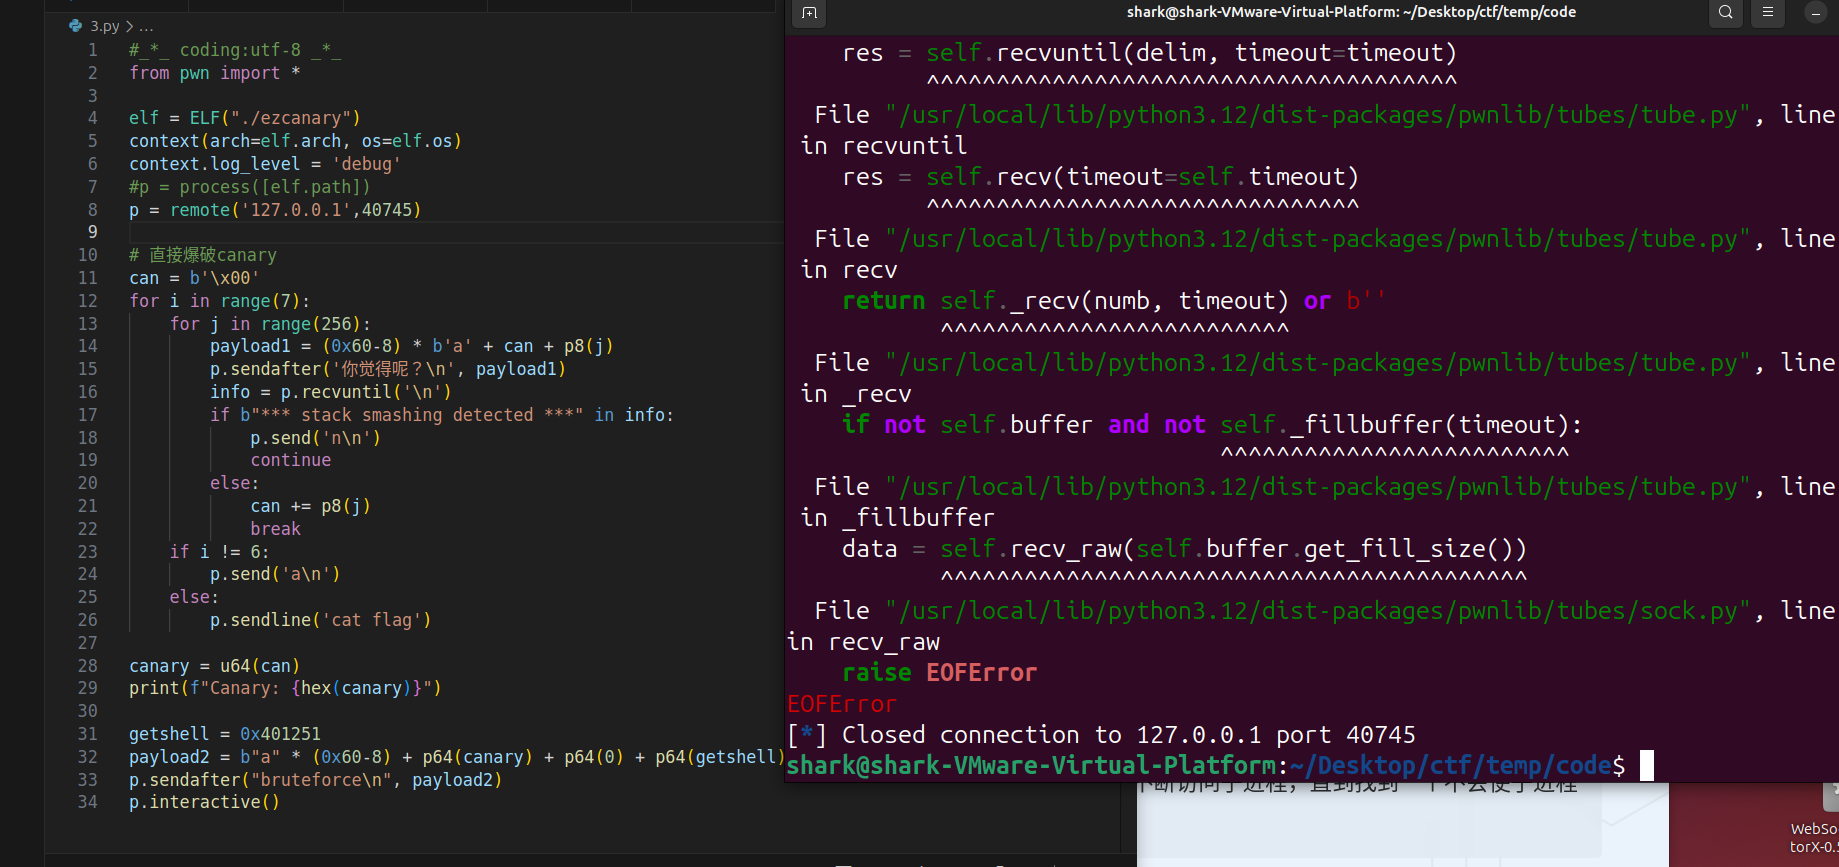
Task: Click the 'for j in range(256):' line
Action: click(x=270, y=324)
